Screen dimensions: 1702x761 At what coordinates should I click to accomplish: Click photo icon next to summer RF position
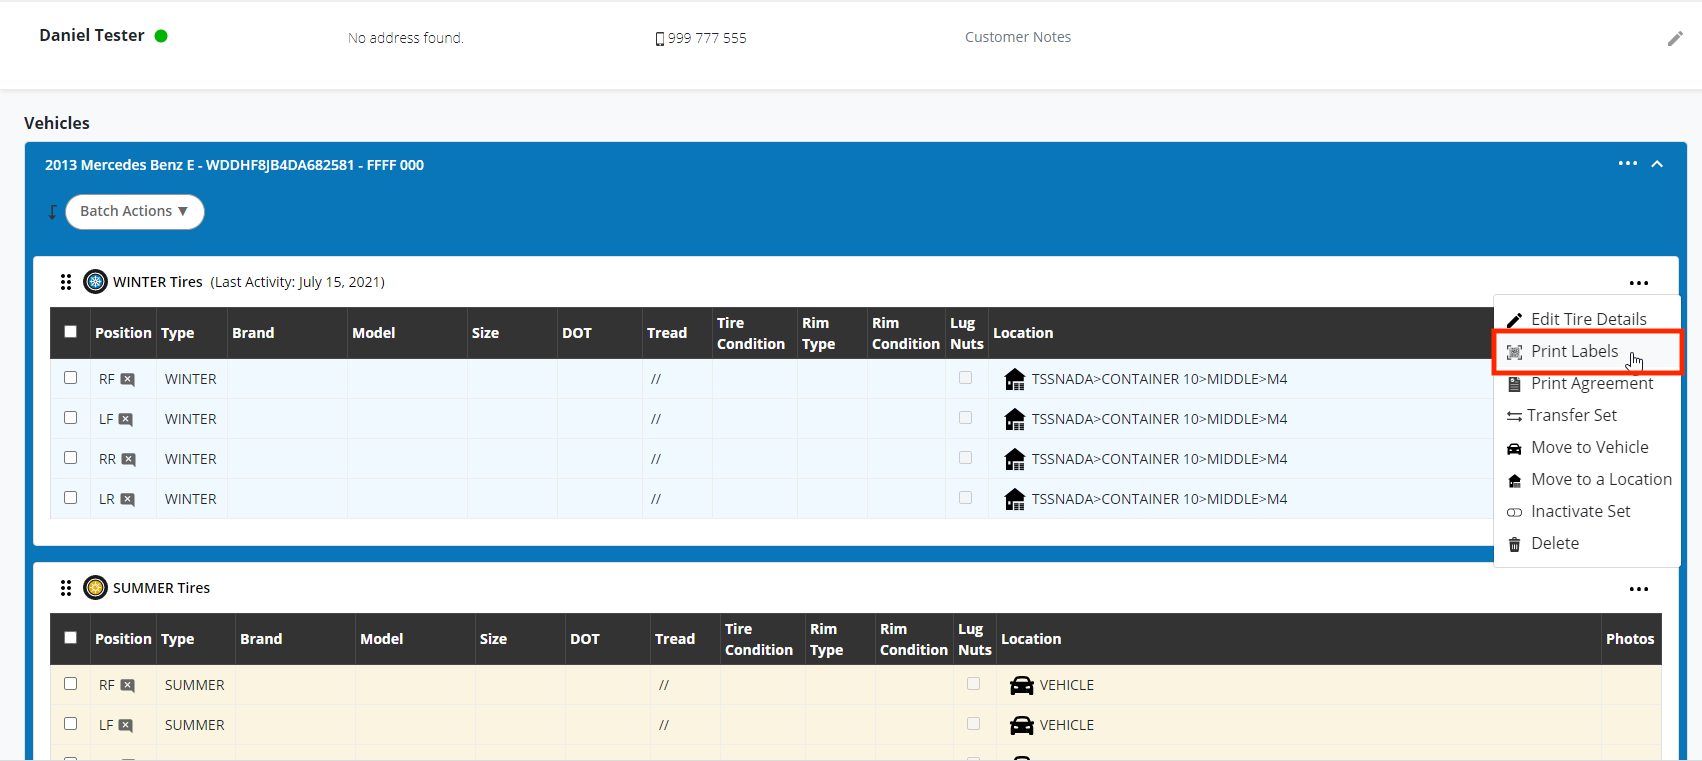click(127, 686)
